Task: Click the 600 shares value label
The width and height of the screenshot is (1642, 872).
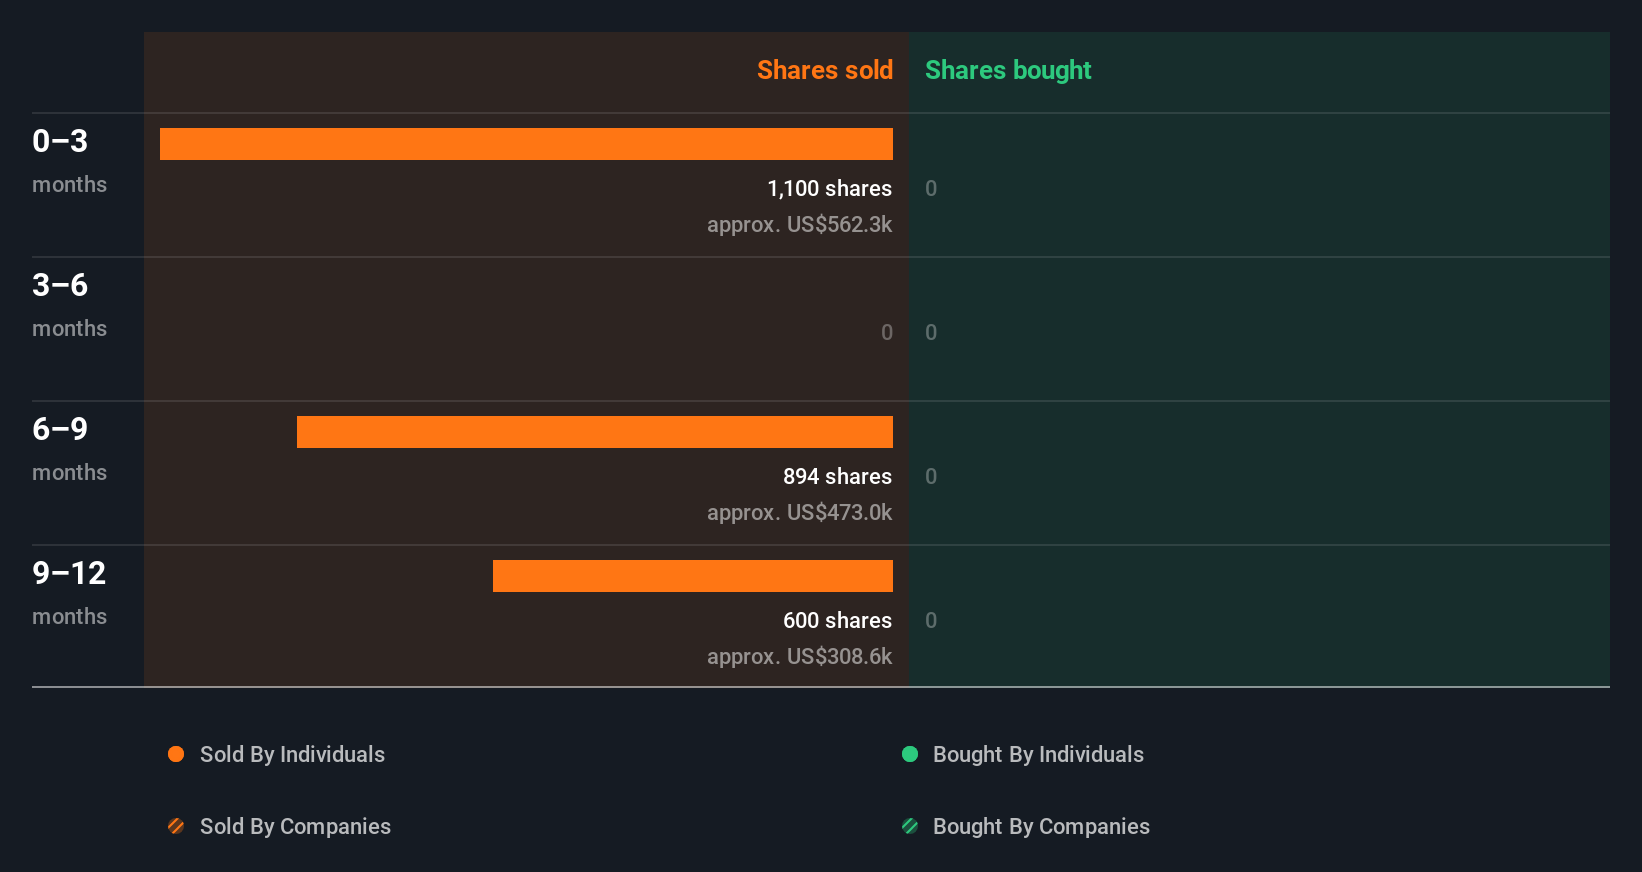Action: (x=837, y=620)
